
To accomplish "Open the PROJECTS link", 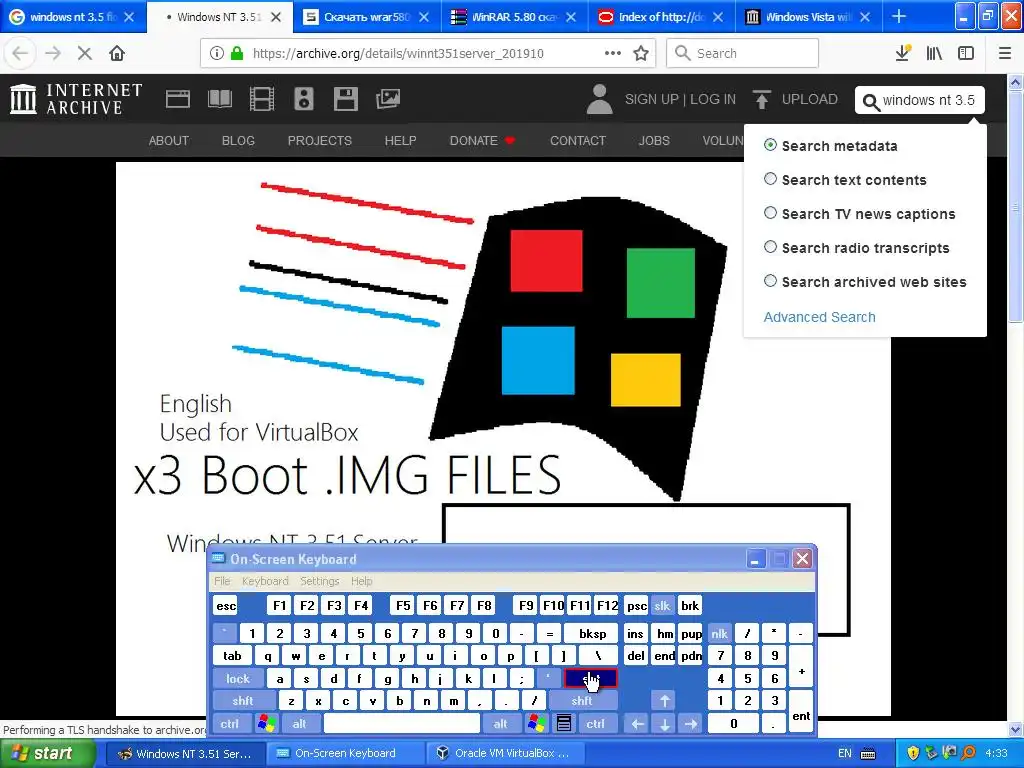I will [x=319, y=140].
